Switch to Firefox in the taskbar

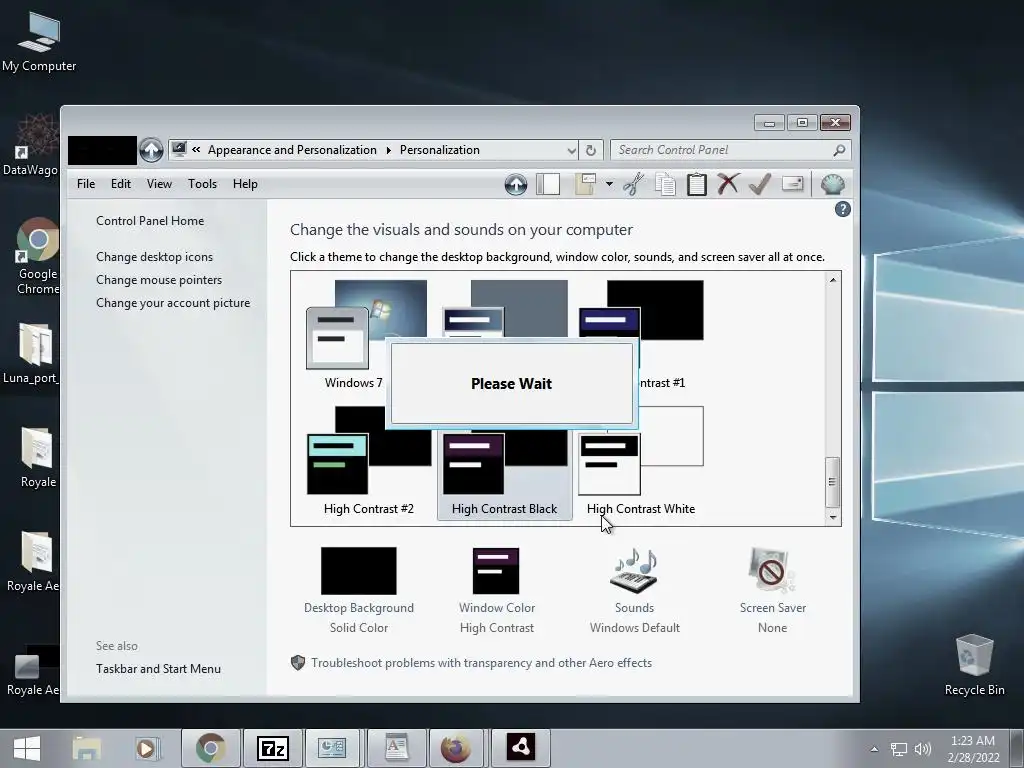[x=456, y=748]
